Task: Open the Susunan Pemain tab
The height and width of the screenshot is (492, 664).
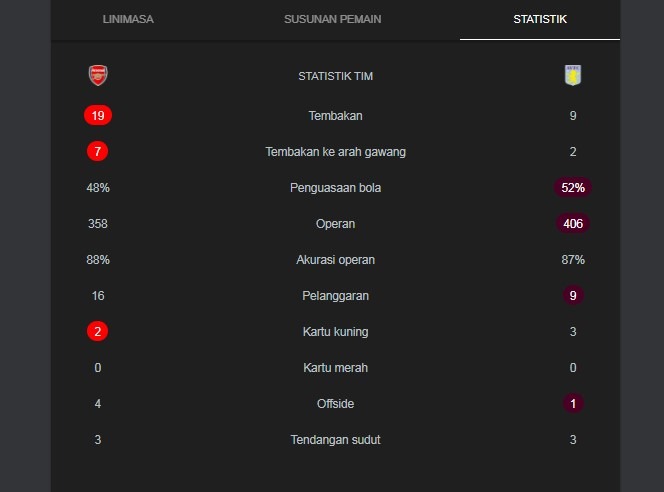Action: 332,19
